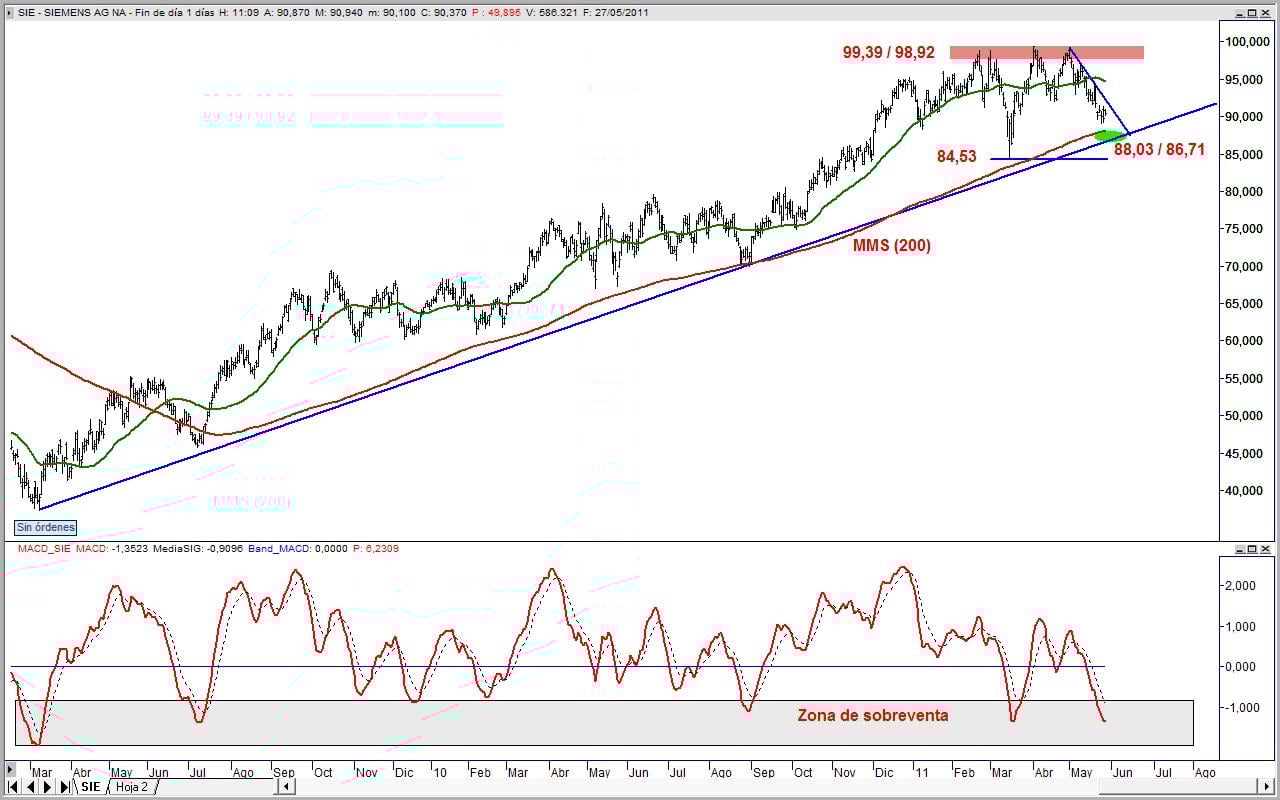Image resolution: width=1280 pixels, height=800 pixels.
Task: Click the year marker 11 on time axis
Action: tap(923, 772)
